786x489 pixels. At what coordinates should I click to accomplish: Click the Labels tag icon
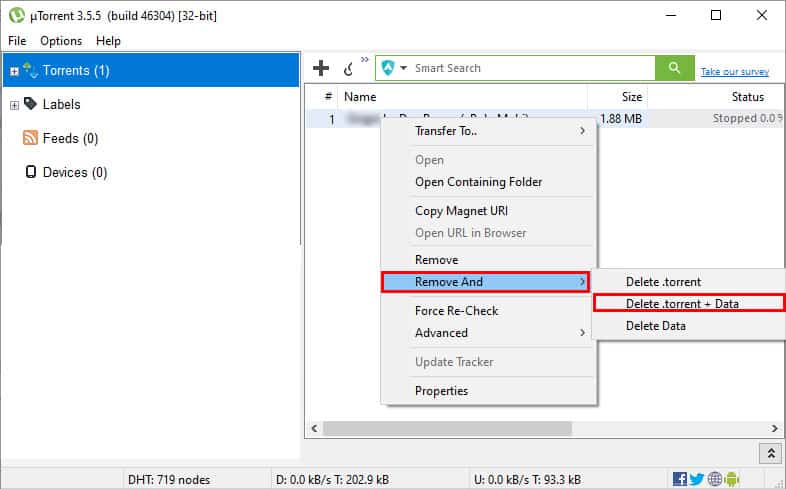(x=30, y=103)
